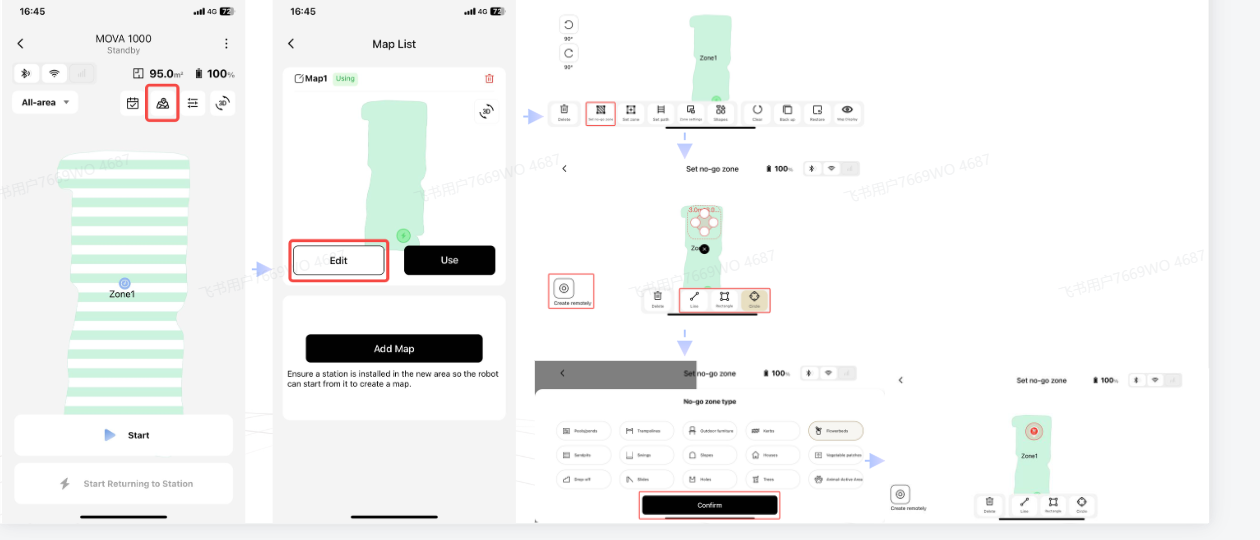Tap the green Using tag

click(345, 79)
